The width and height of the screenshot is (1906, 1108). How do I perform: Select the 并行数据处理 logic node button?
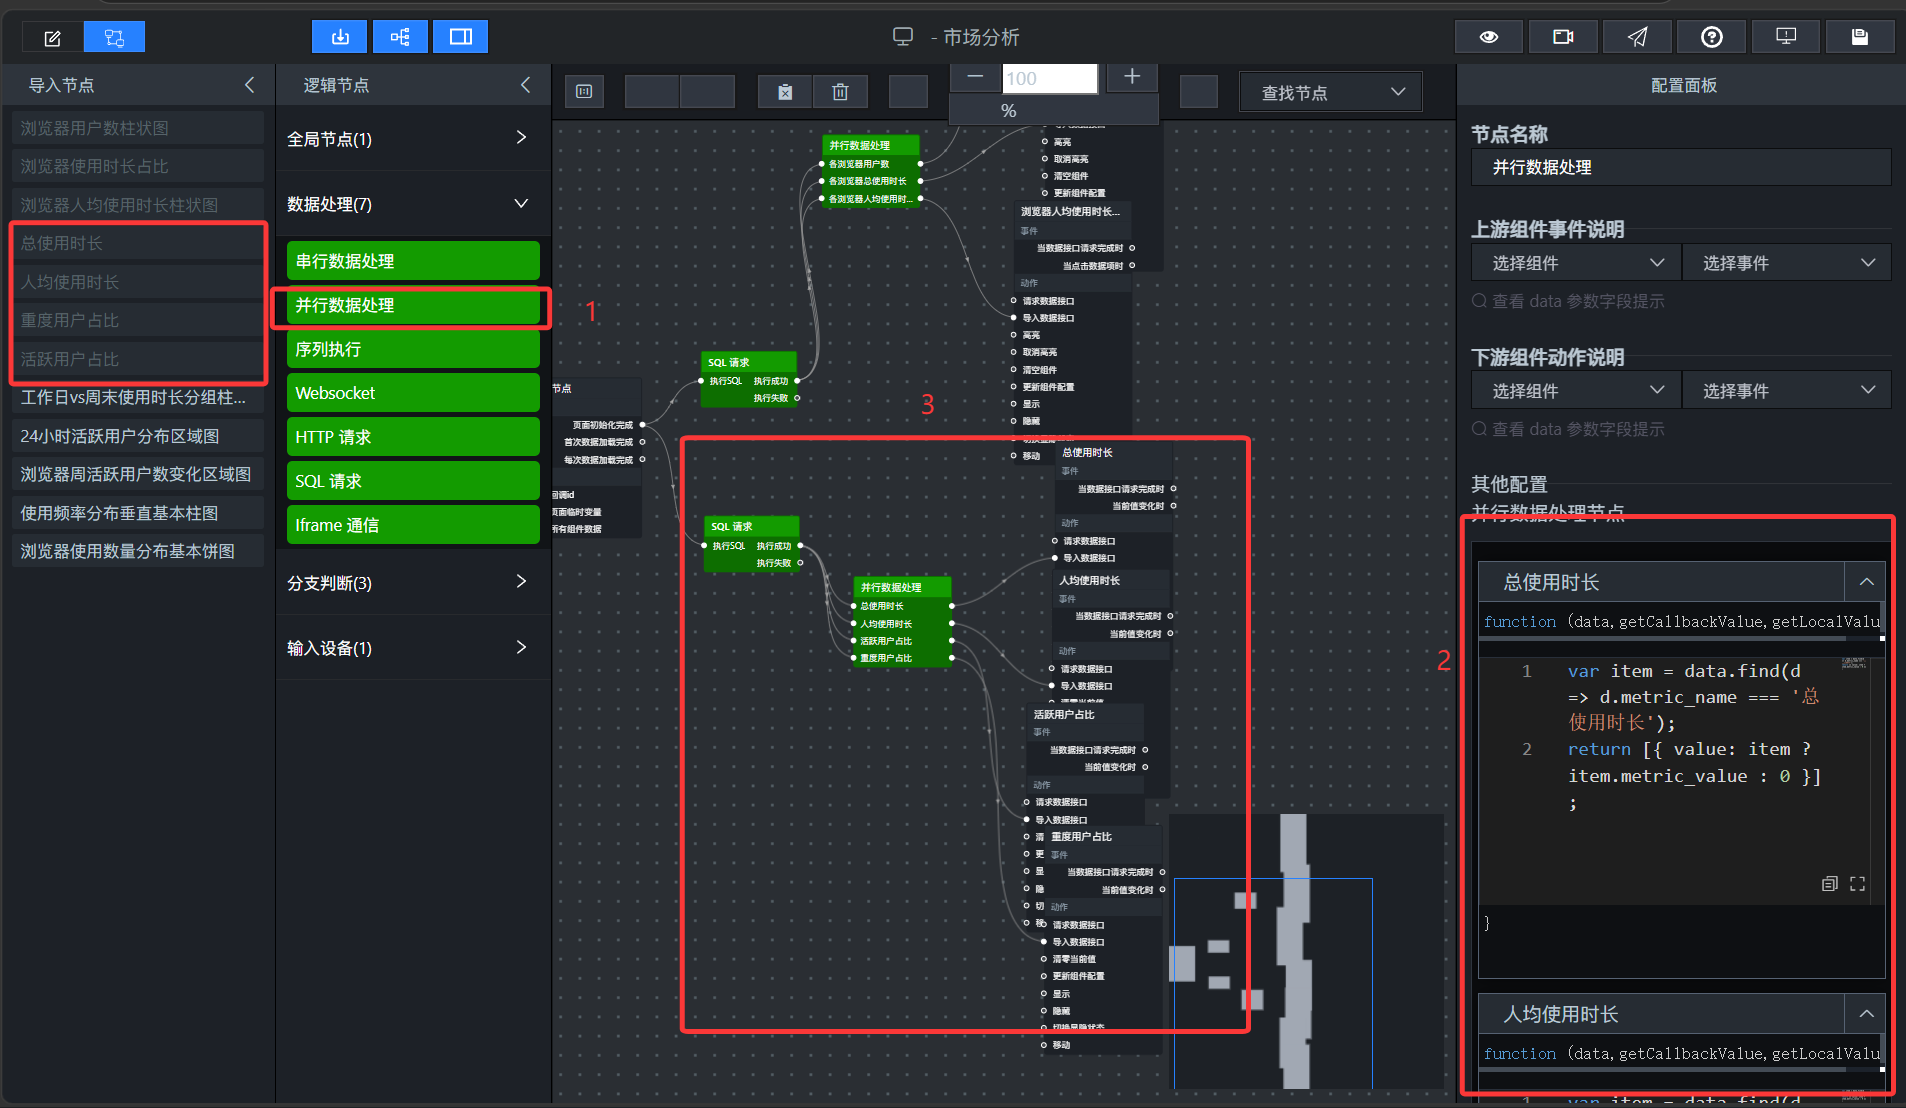click(413, 305)
